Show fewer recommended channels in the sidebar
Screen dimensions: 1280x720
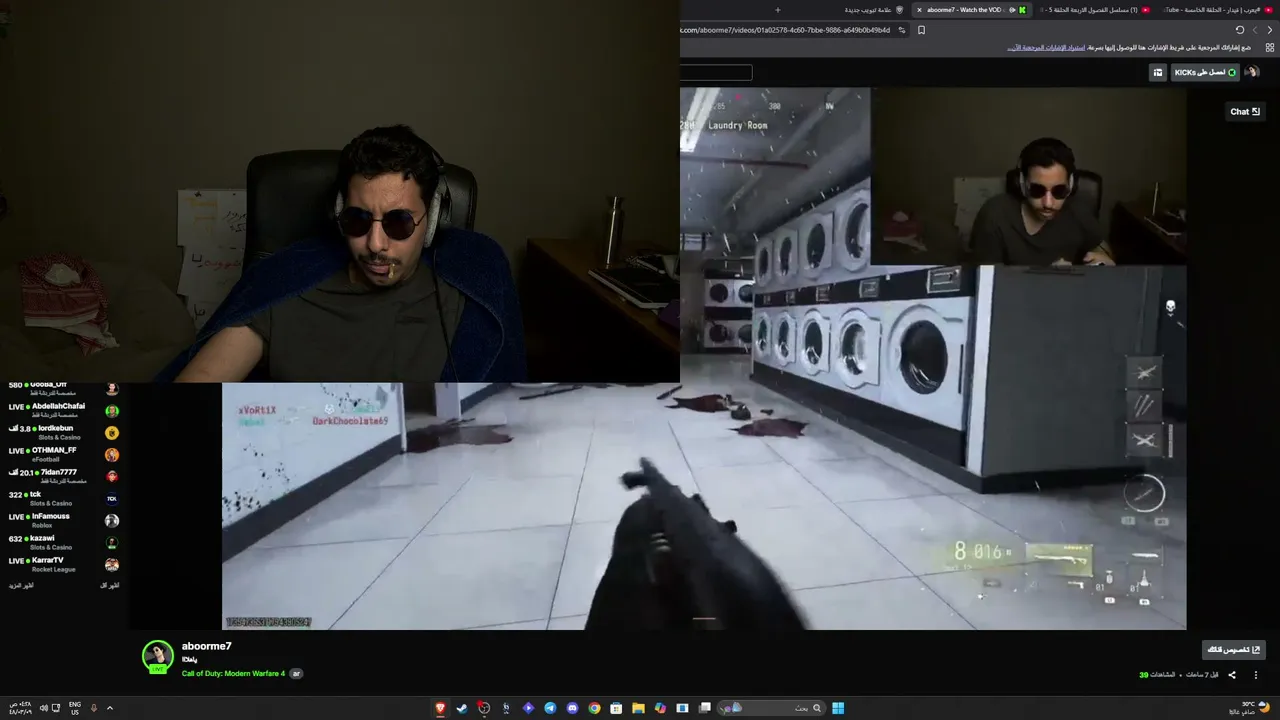pyautogui.click(x=110, y=585)
